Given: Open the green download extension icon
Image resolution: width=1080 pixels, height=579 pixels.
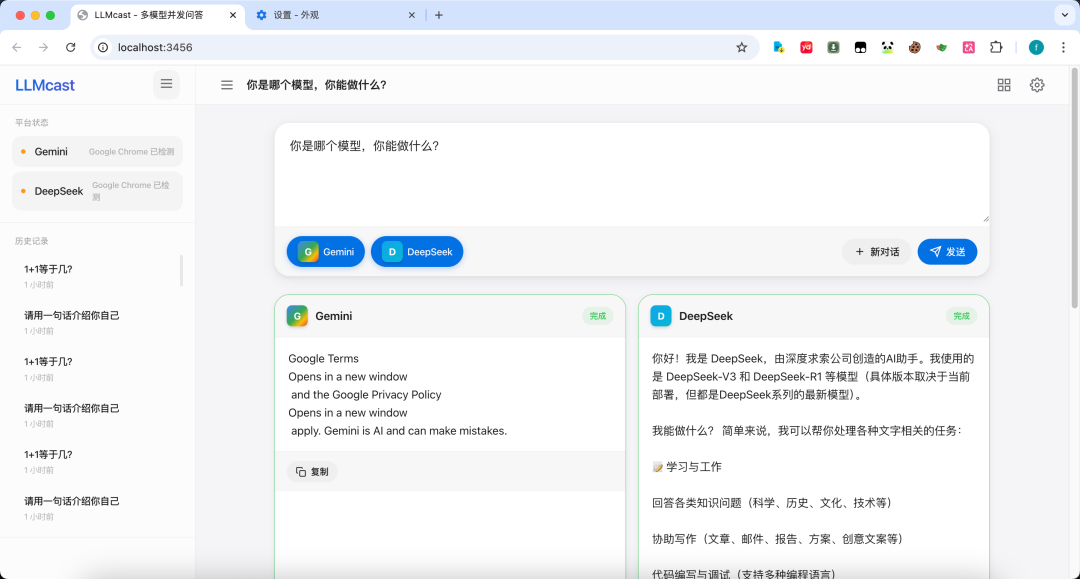Looking at the screenshot, I should coord(833,48).
